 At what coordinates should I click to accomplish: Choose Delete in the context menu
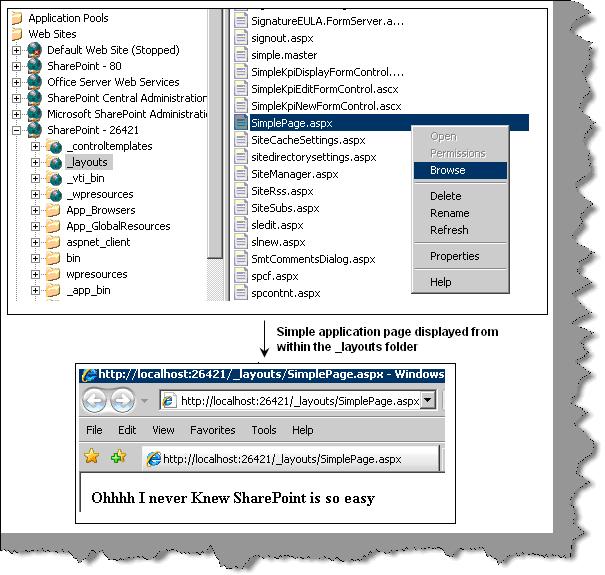pyautogui.click(x=460, y=196)
